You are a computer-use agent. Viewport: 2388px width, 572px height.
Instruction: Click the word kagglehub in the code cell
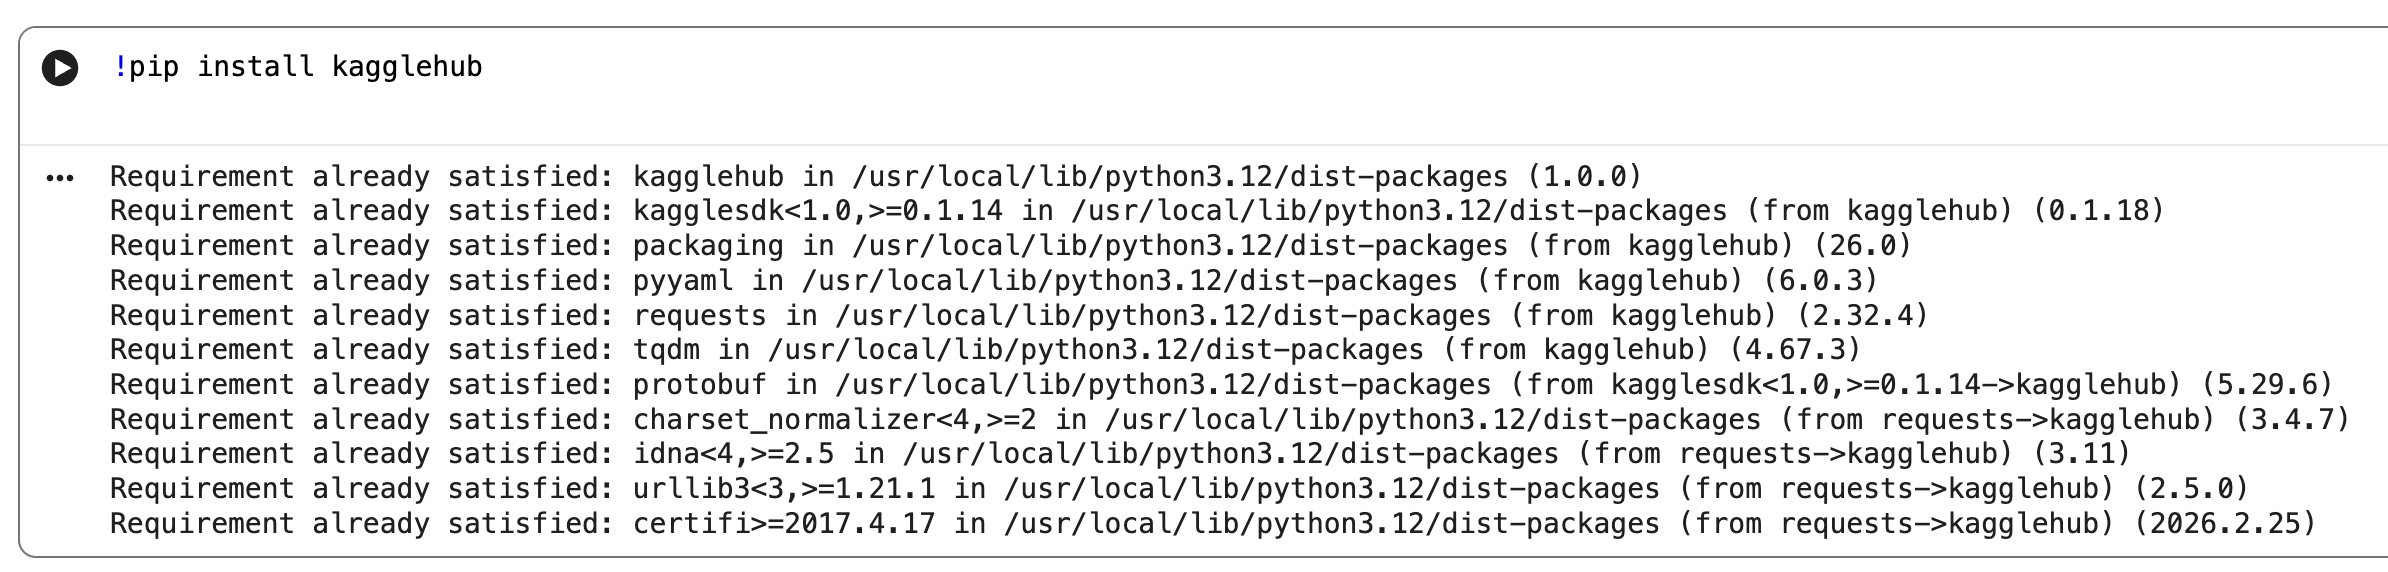tap(407, 67)
